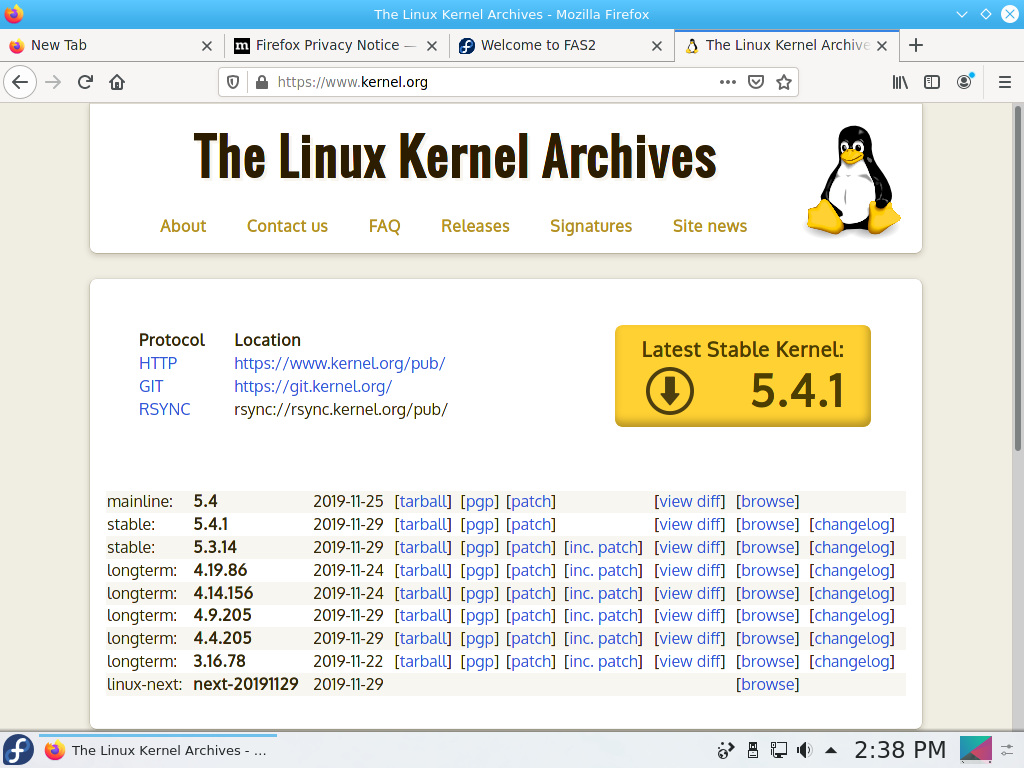Click the page vertical scrollbar
The width and height of the screenshot is (1024, 768).
(x=1017, y=278)
